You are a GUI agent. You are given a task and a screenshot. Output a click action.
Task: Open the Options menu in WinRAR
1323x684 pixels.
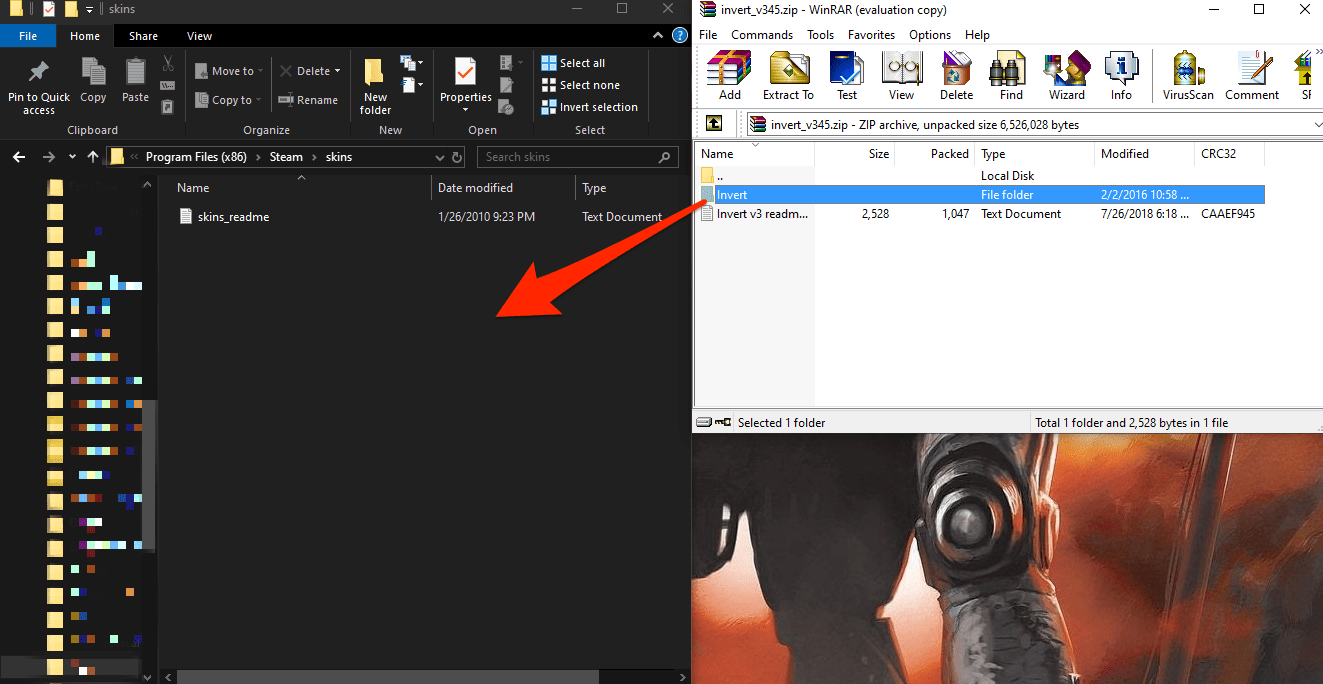point(930,34)
